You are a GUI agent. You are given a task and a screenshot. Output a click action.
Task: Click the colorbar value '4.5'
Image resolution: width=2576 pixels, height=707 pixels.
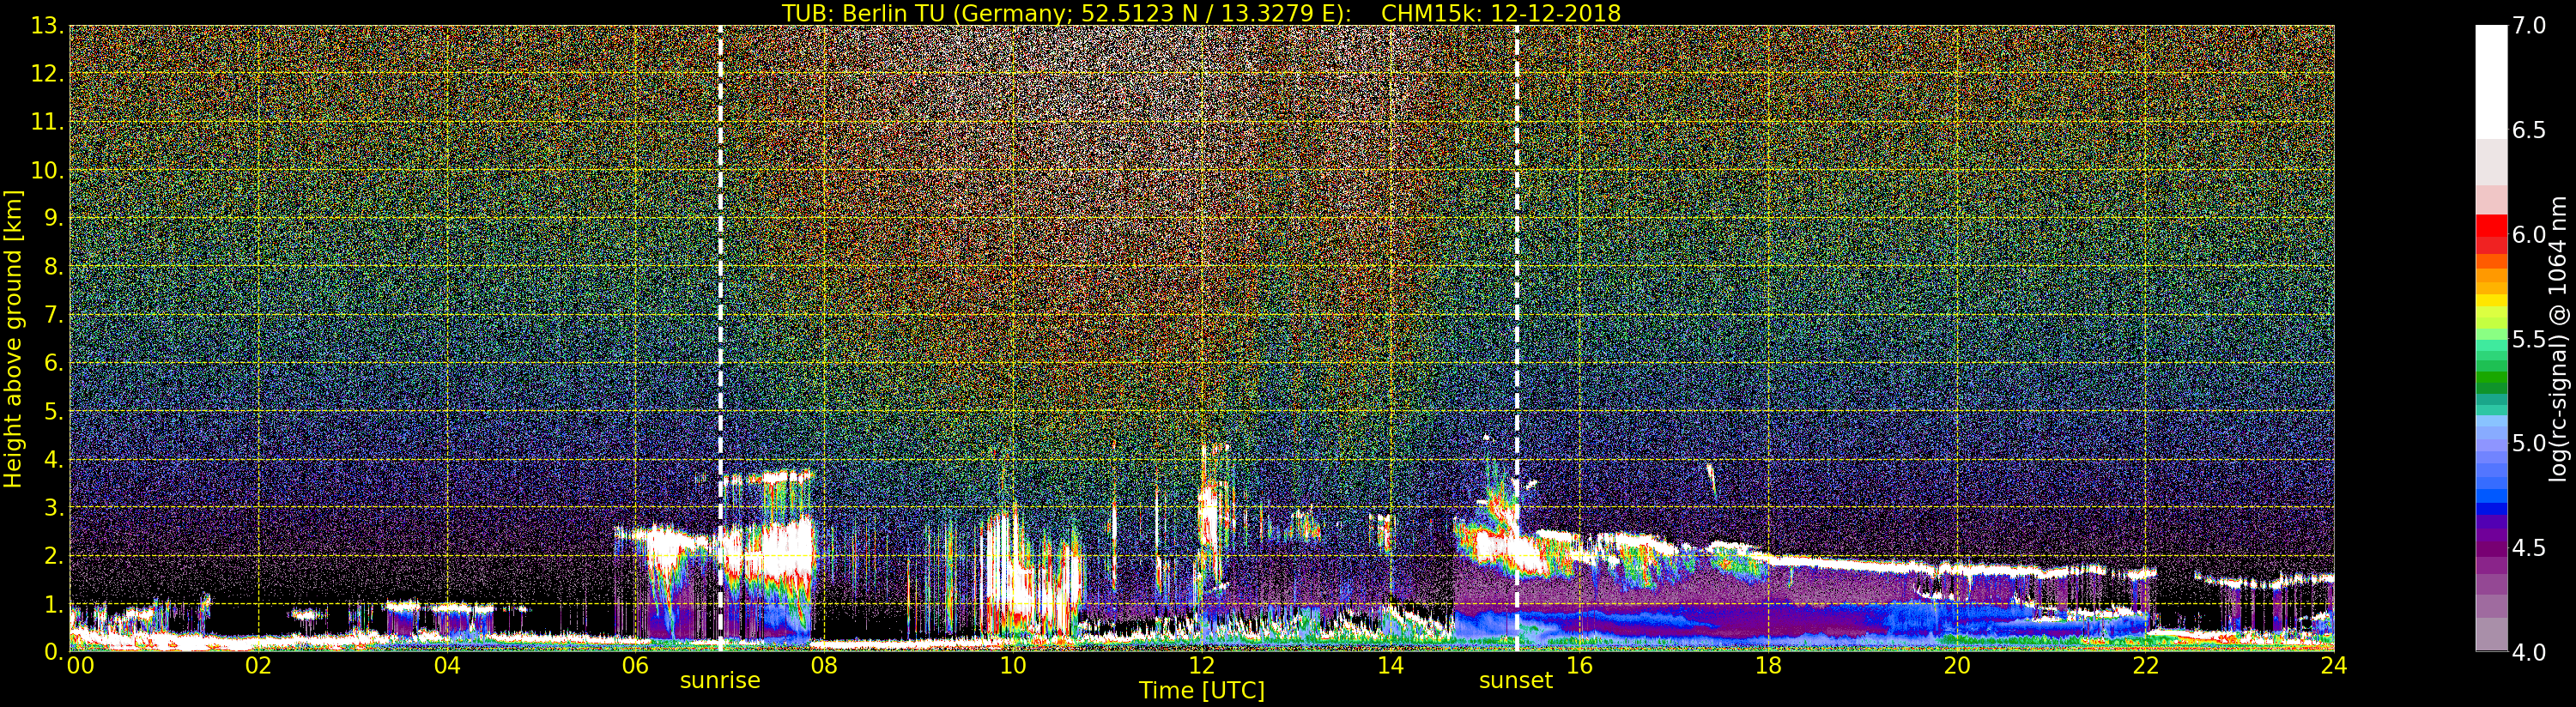pyautogui.click(x=2529, y=548)
